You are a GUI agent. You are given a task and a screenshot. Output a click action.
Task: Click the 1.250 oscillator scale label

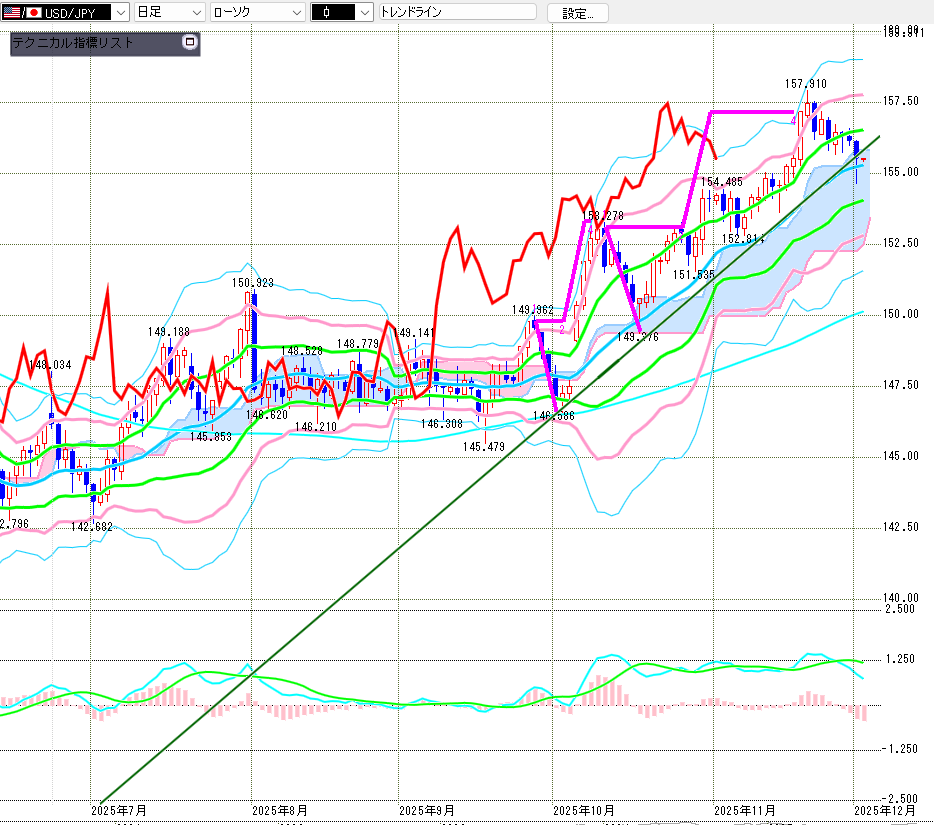900,659
